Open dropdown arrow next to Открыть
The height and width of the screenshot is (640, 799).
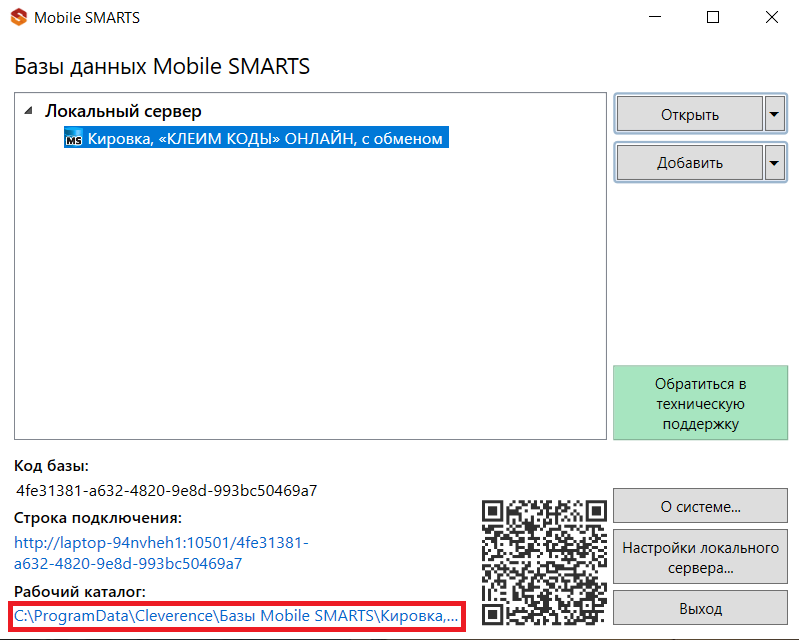point(775,114)
